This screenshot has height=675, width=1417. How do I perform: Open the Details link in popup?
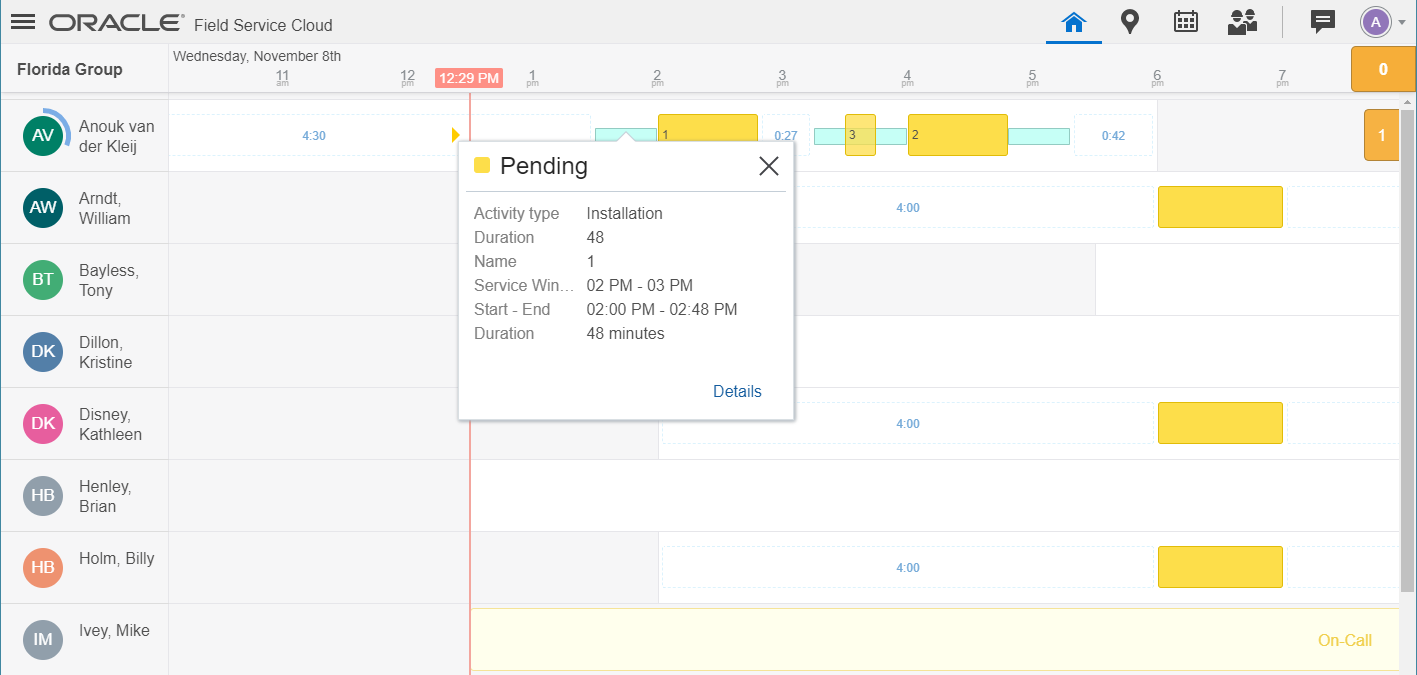(x=737, y=392)
